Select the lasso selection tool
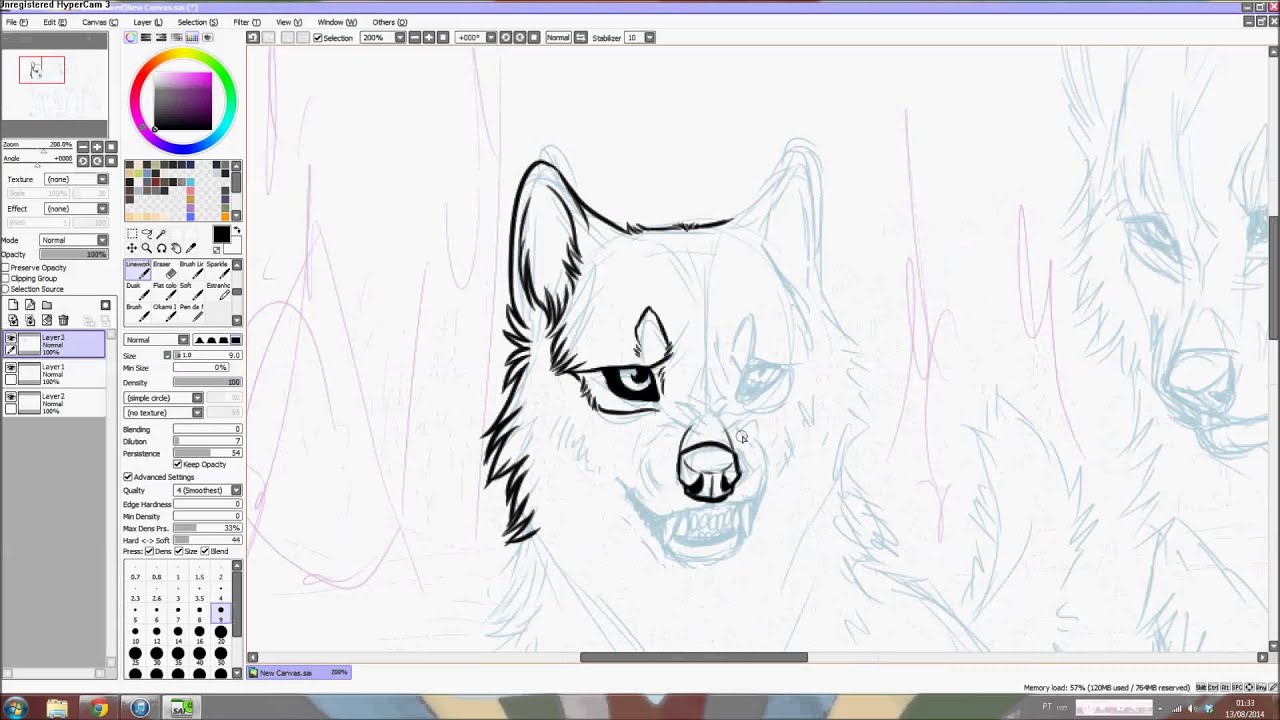This screenshot has height=720, width=1280. (x=147, y=234)
